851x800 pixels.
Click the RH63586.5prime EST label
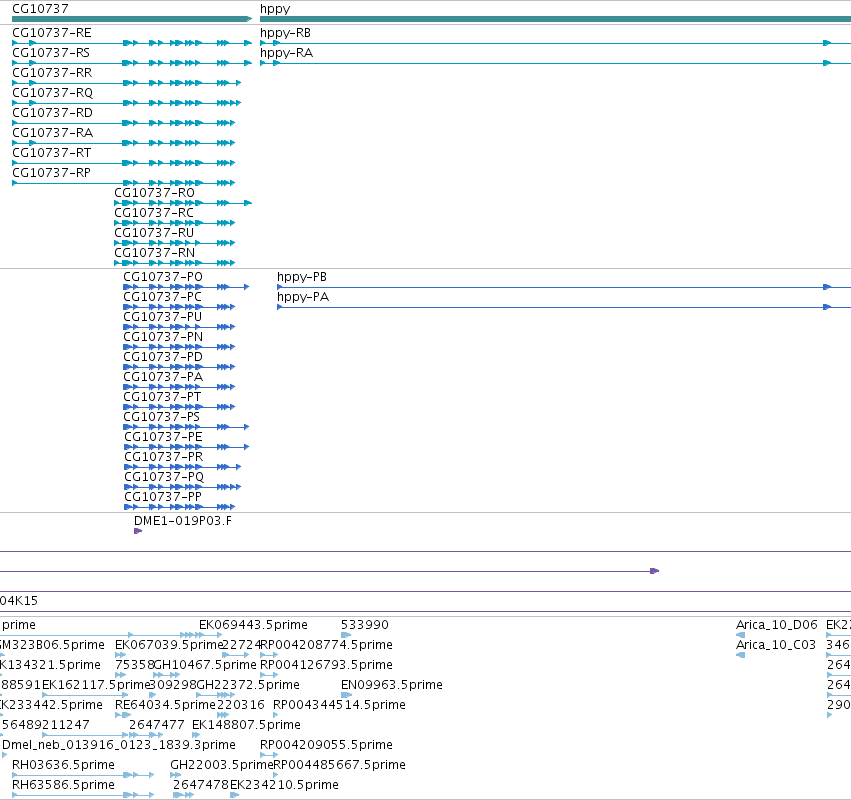[63, 785]
